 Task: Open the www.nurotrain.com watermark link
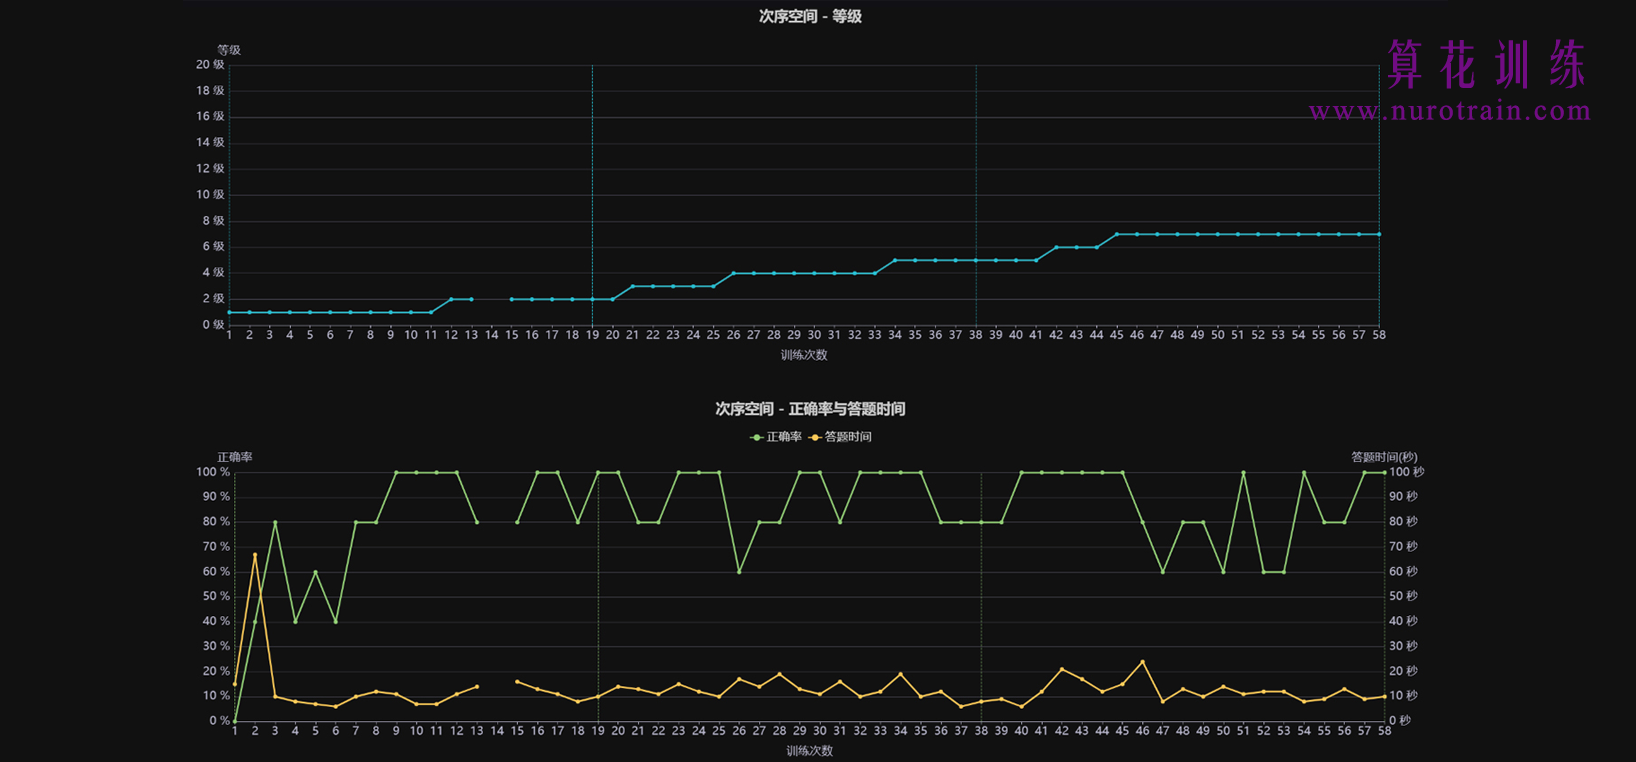(1449, 111)
